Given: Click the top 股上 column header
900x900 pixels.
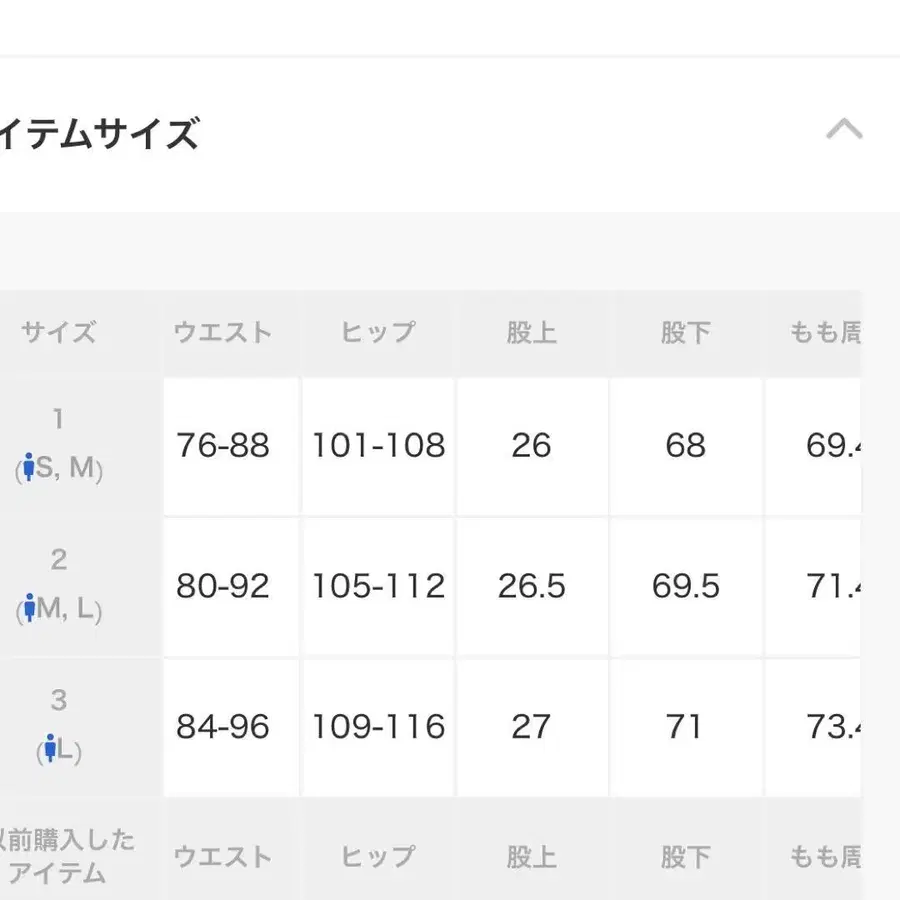Looking at the screenshot, I should 532,332.
